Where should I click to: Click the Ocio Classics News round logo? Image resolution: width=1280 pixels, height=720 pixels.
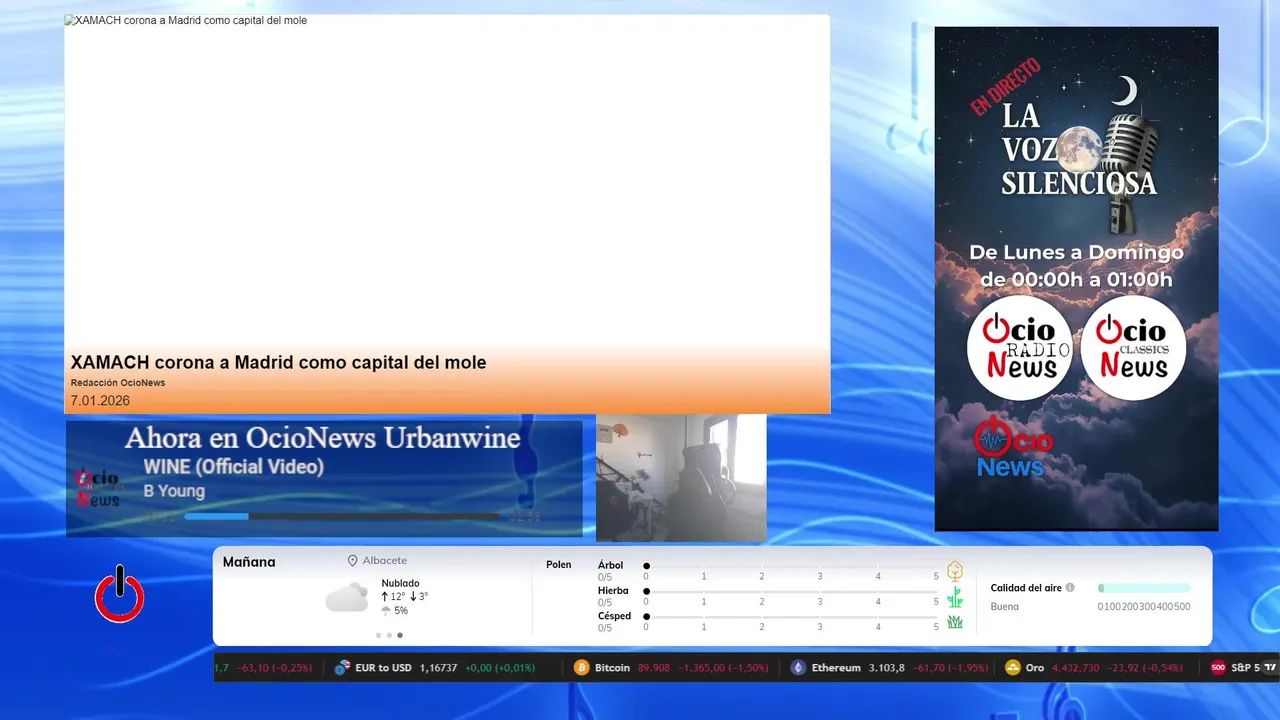point(1133,348)
